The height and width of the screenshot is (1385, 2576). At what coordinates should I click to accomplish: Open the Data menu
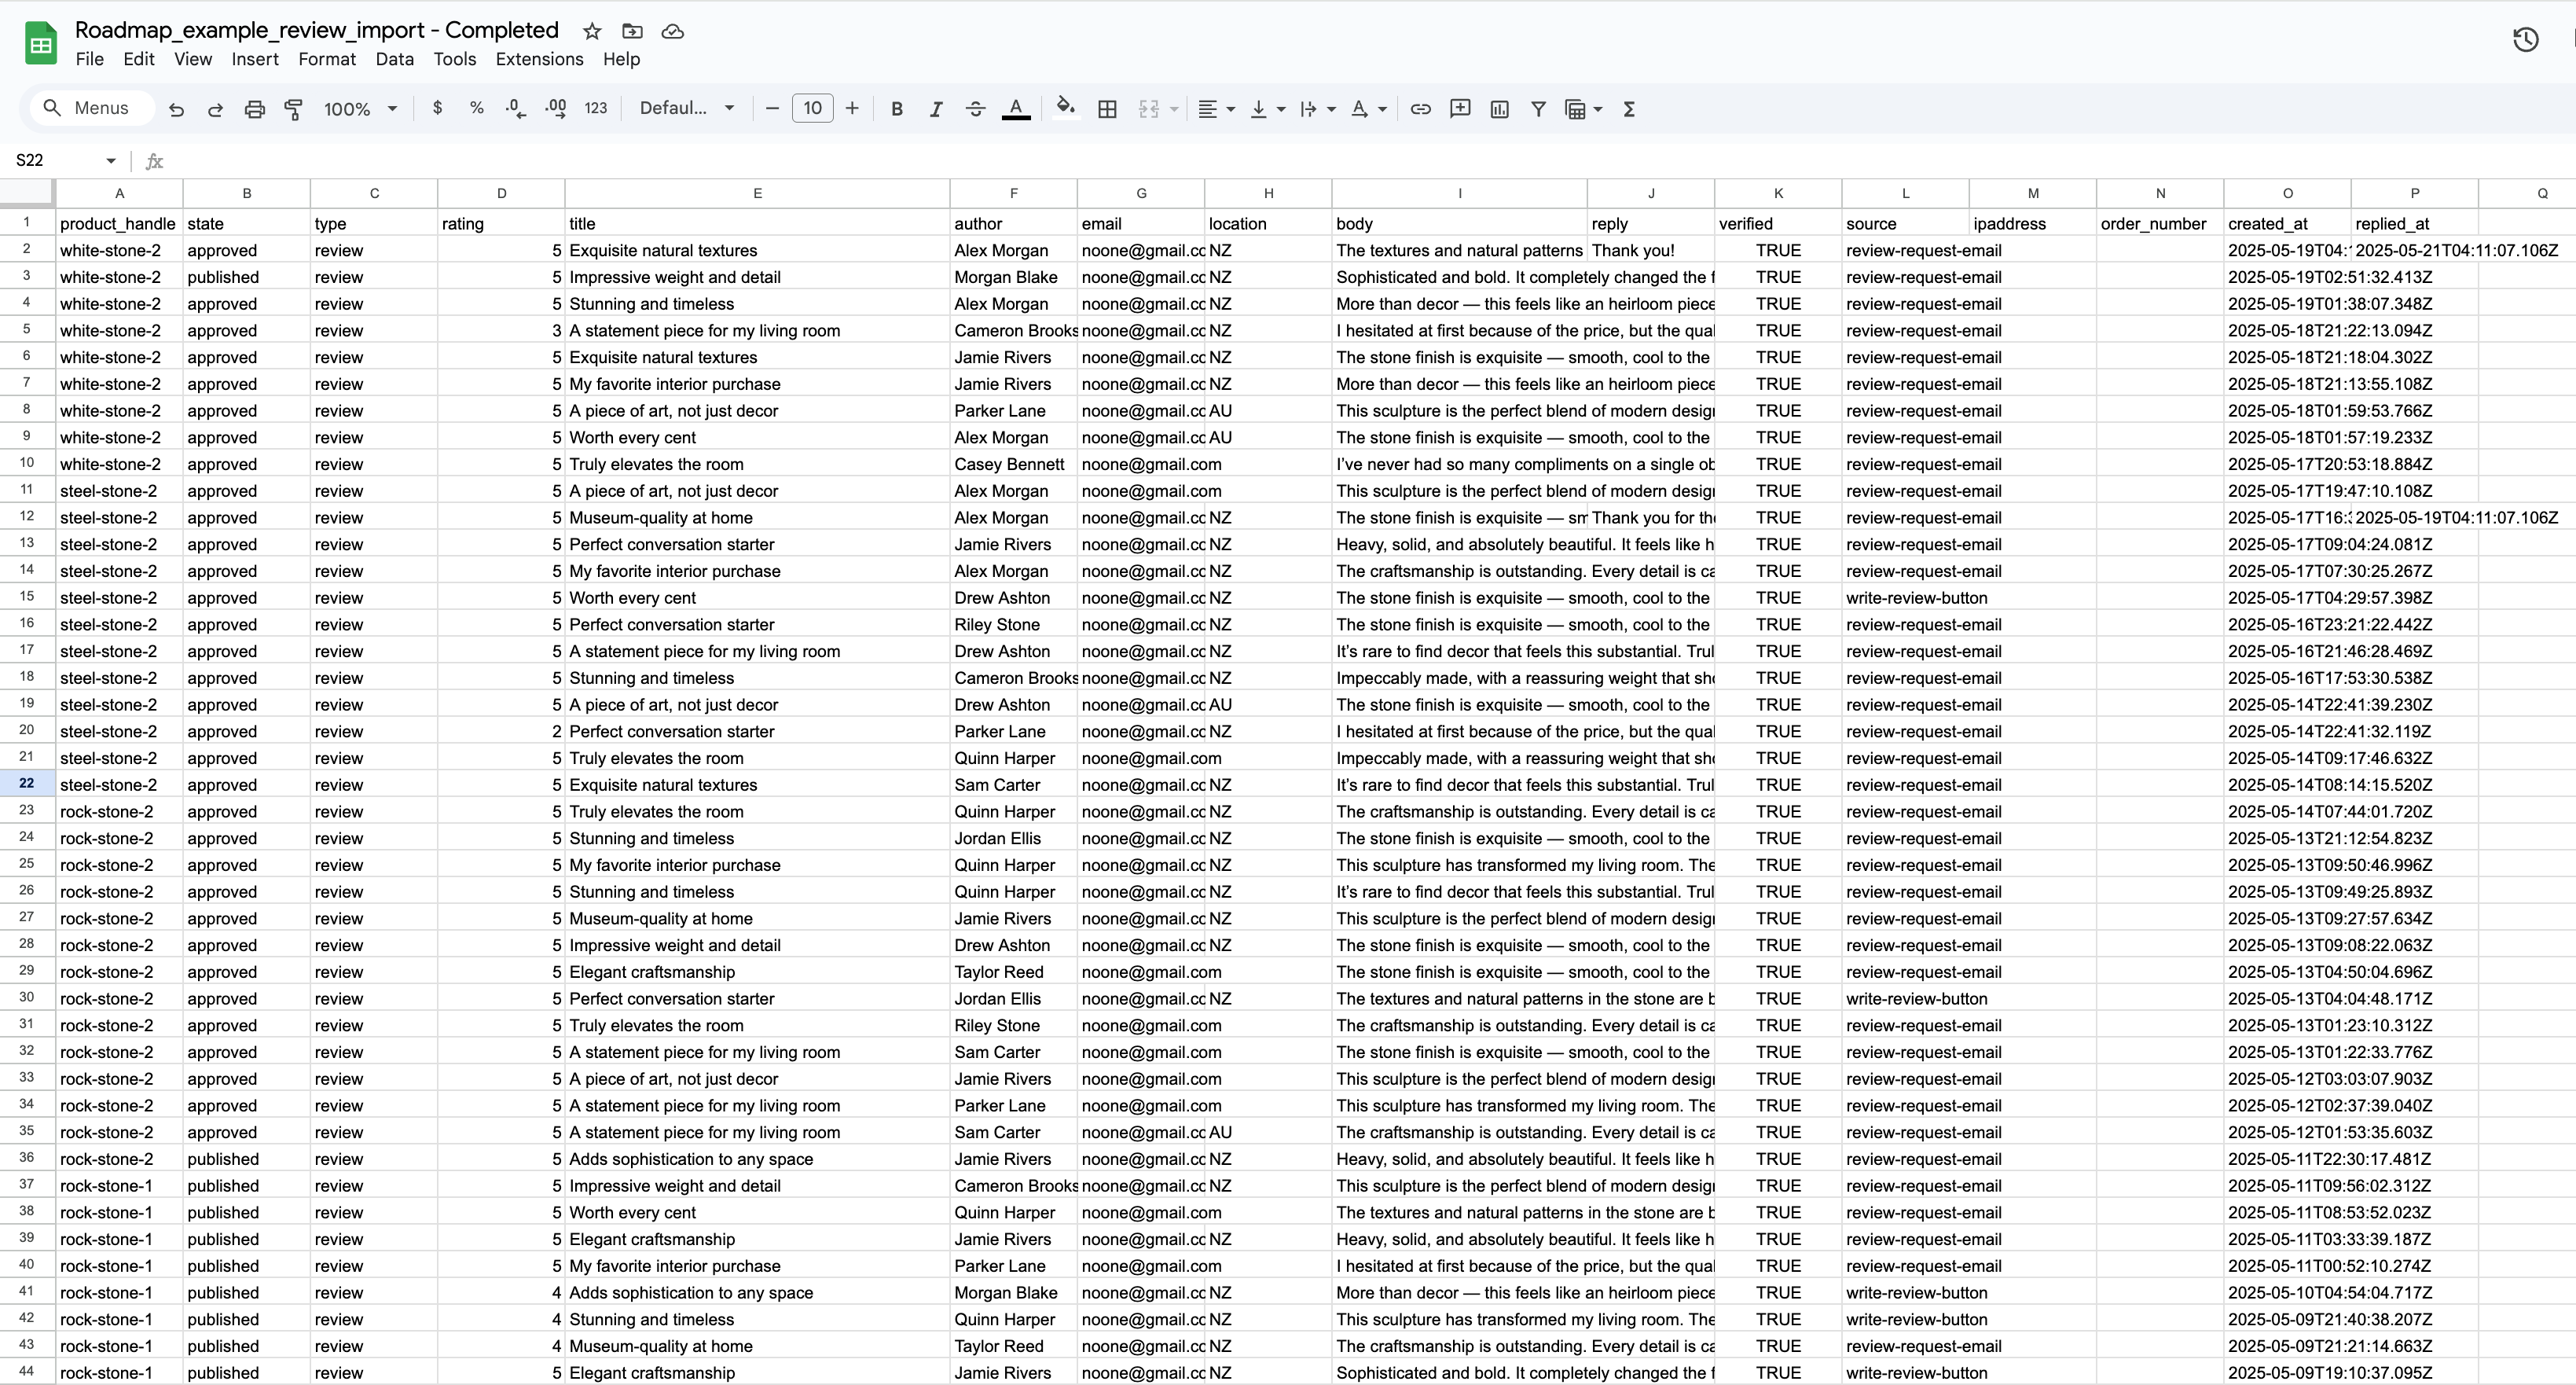click(394, 59)
